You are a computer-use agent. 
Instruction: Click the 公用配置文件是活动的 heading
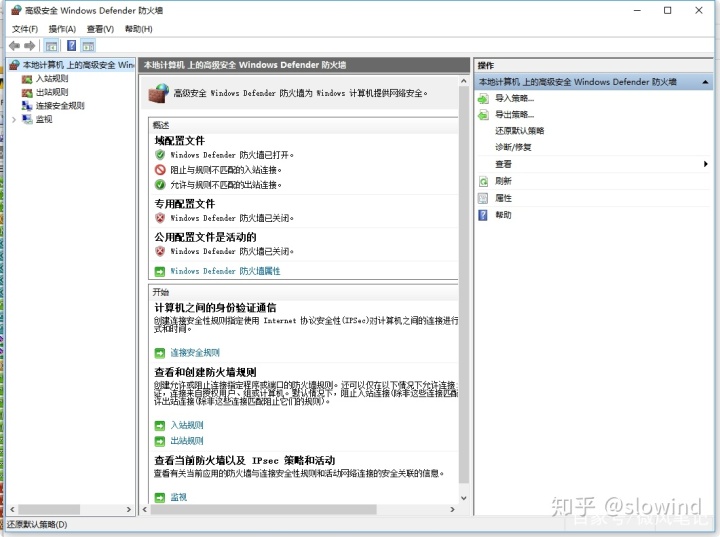coord(205,237)
